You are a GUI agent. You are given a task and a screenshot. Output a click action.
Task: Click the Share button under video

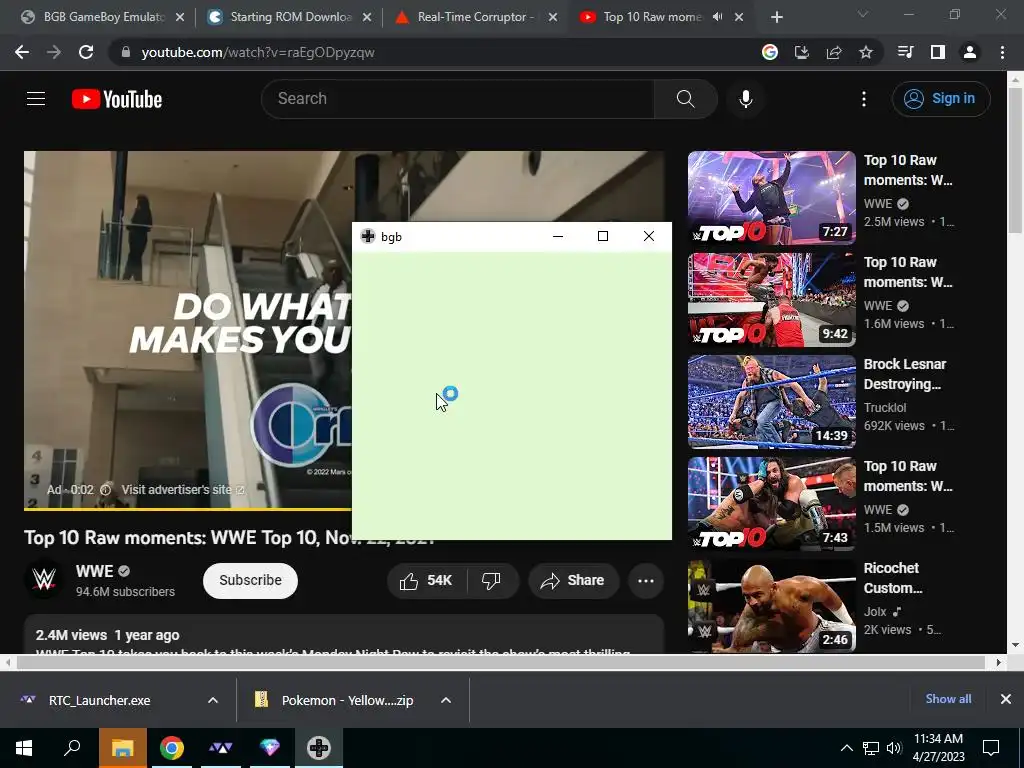(573, 581)
